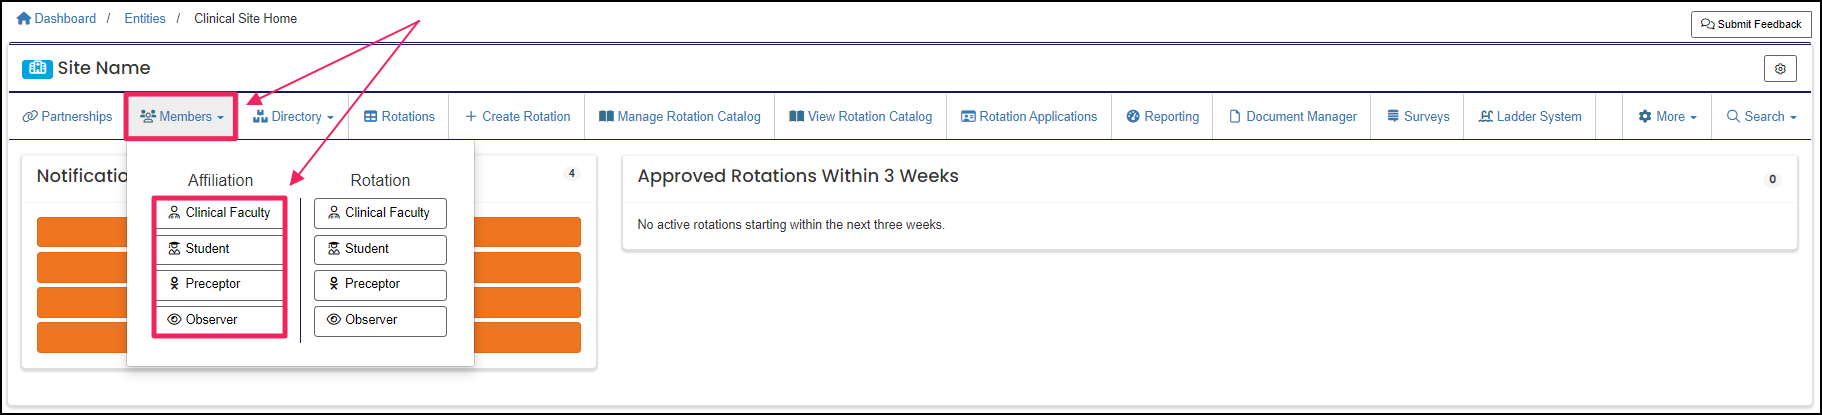1822x415 pixels.
Task: Collapse the Members dropdown menu
Action: pyautogui.click(x=181, y=116)
